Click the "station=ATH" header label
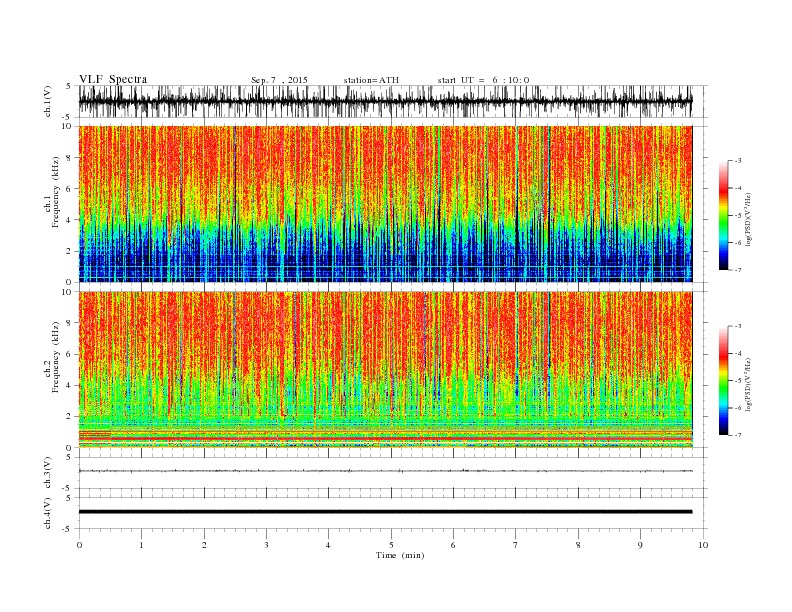This screenshot has height=612, width=792. [x=371, y=80]
